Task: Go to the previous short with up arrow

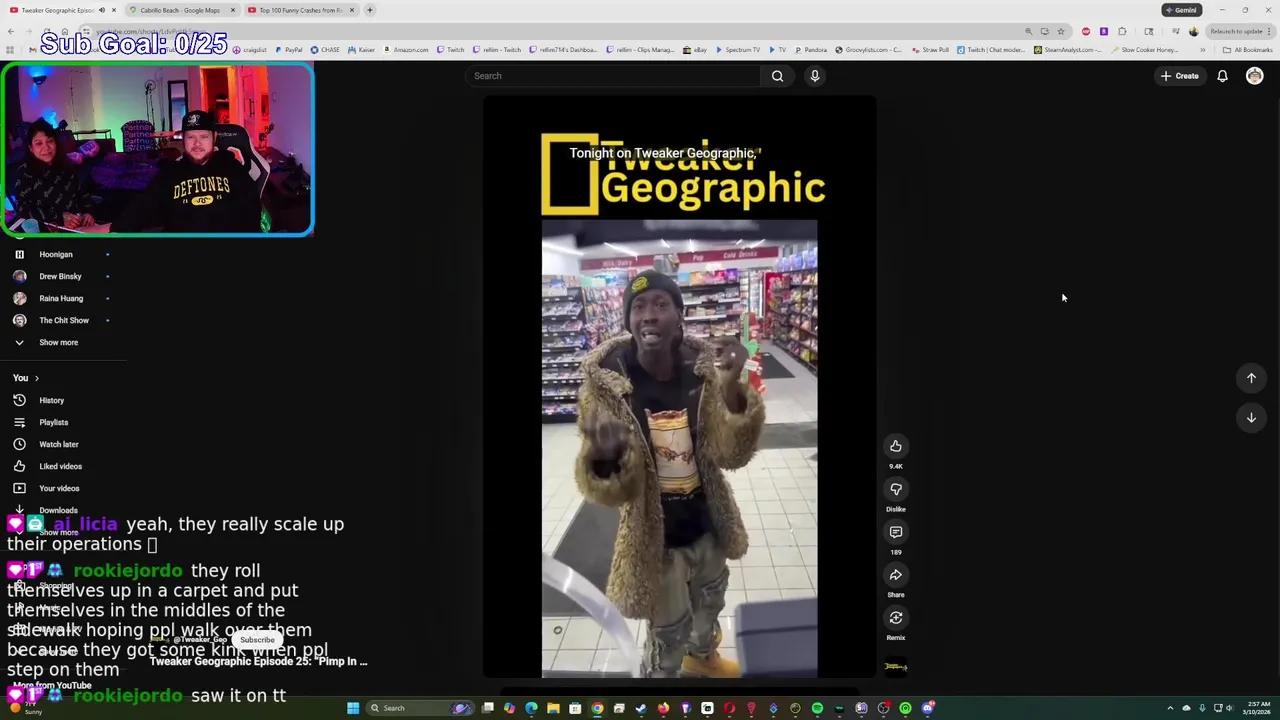Action: pos(1251,378)
